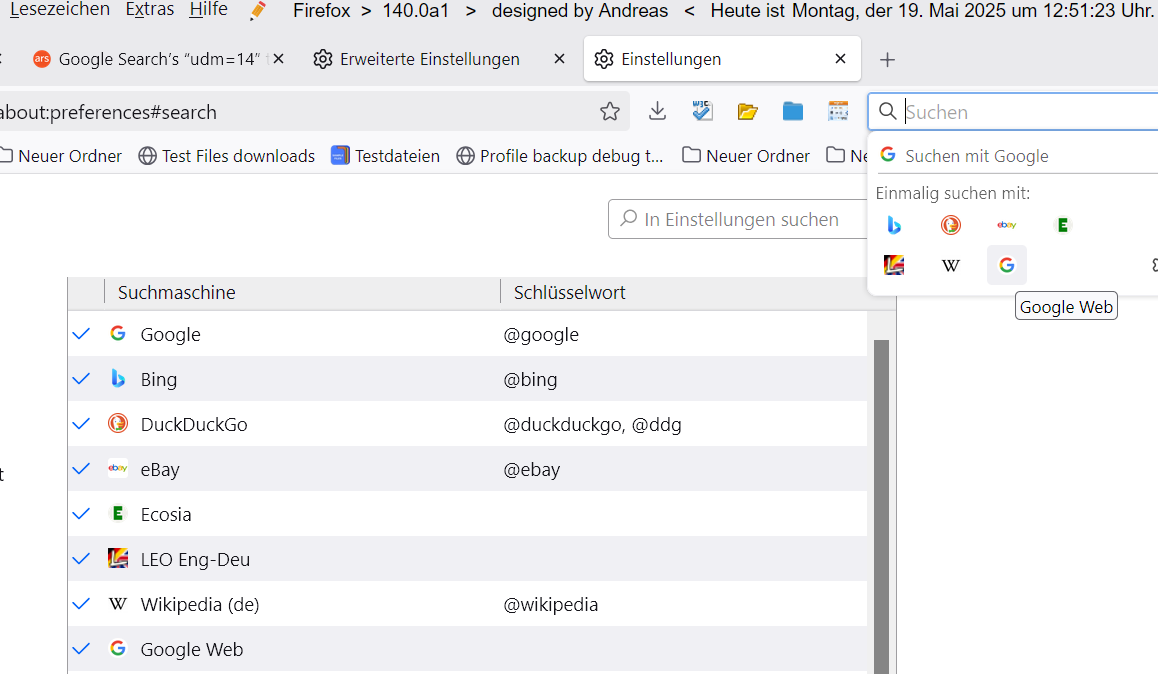Image resolution: width=1158 pixels, height=674 pixels.
Task: Search once with eBay icon
Action: (1007, 225)
